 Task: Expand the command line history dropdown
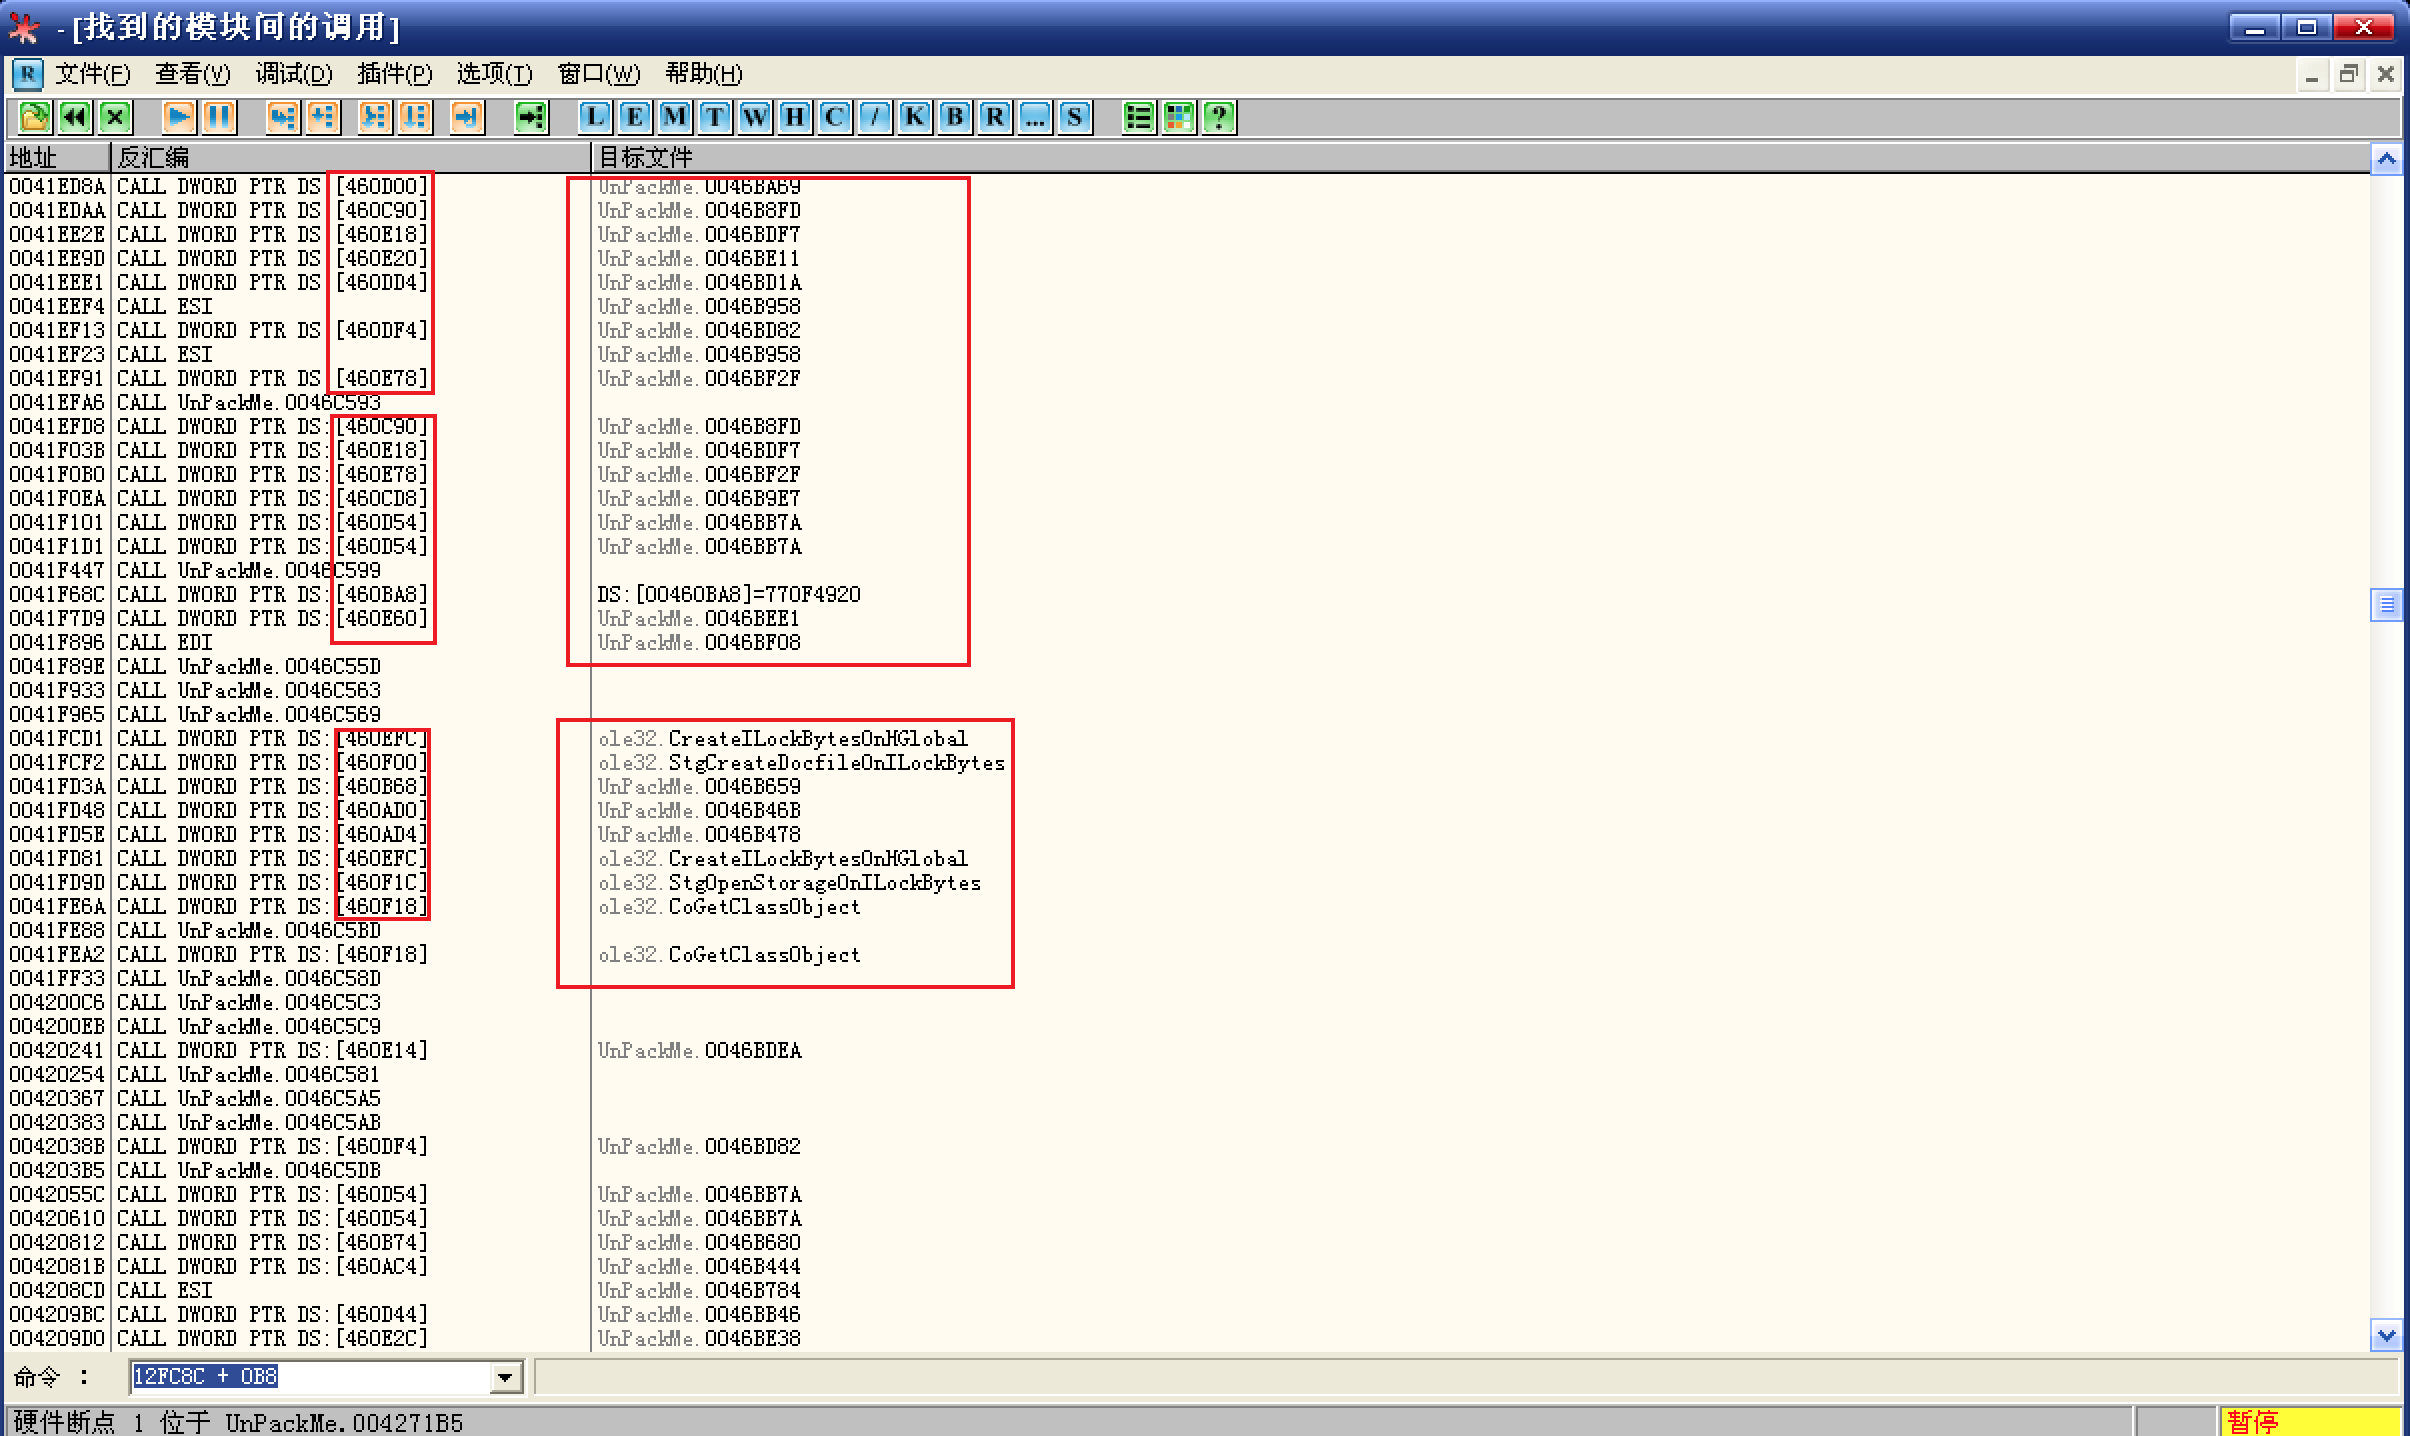pos(506,1377)
